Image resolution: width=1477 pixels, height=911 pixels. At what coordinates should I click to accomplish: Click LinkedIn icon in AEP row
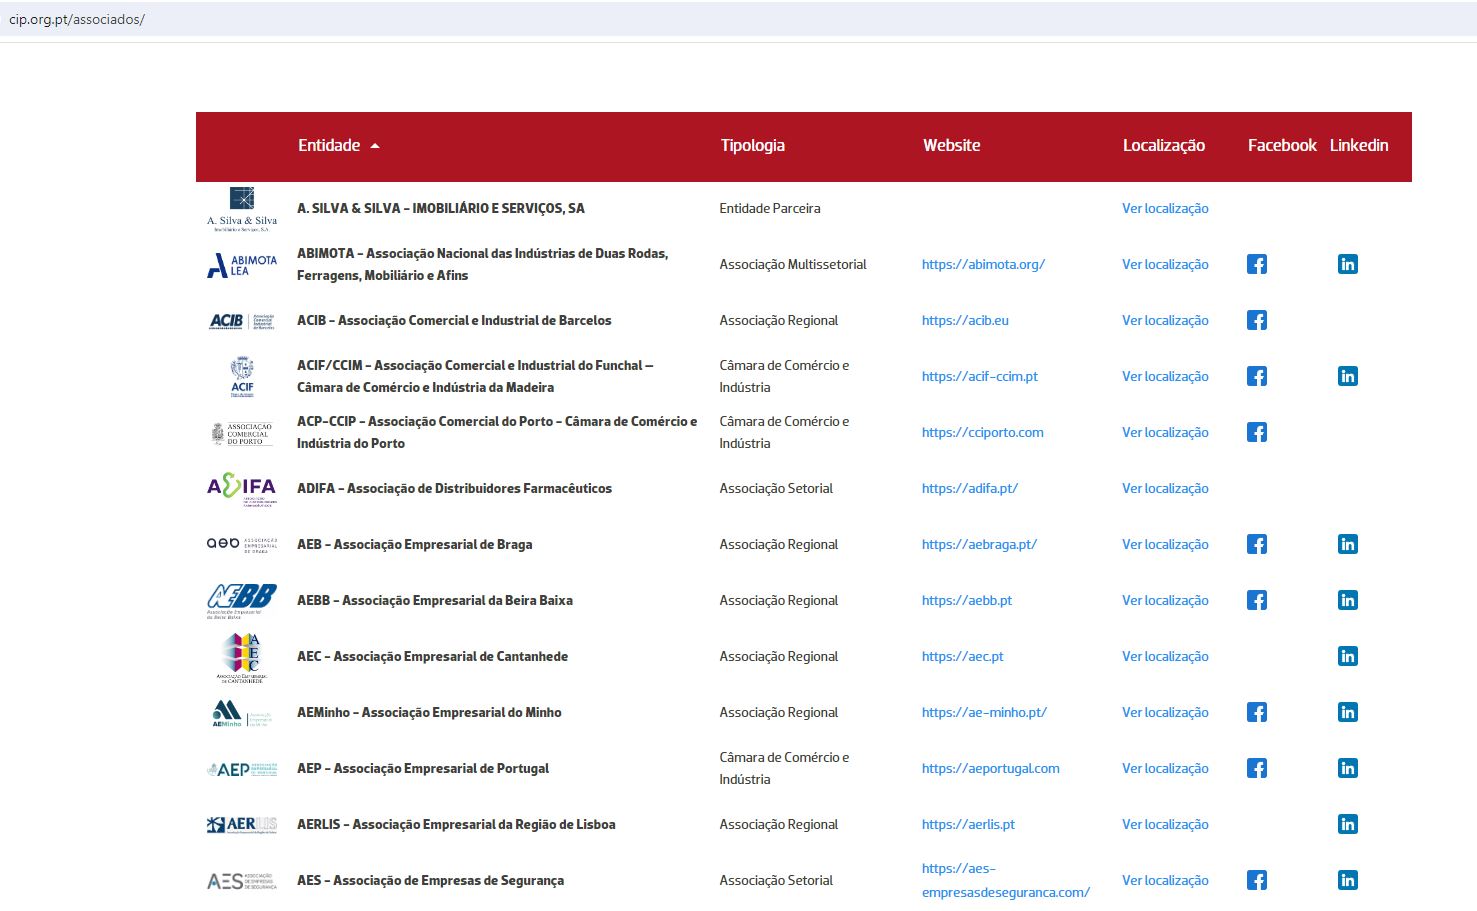pos(1348,768)
